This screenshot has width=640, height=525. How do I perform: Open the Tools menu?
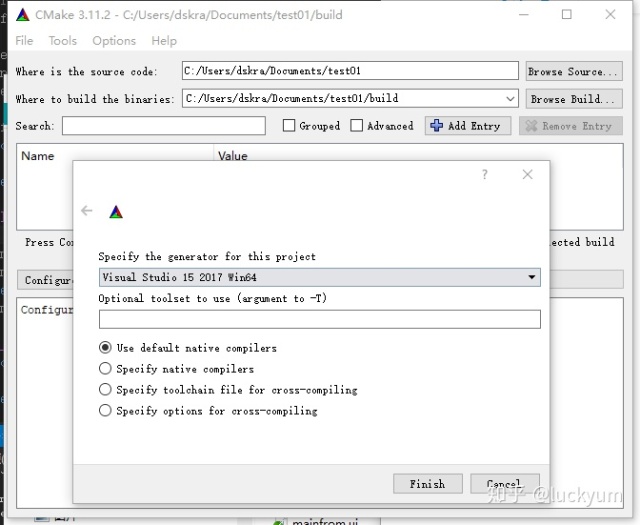pyautogui.click(x=62, y=41)
